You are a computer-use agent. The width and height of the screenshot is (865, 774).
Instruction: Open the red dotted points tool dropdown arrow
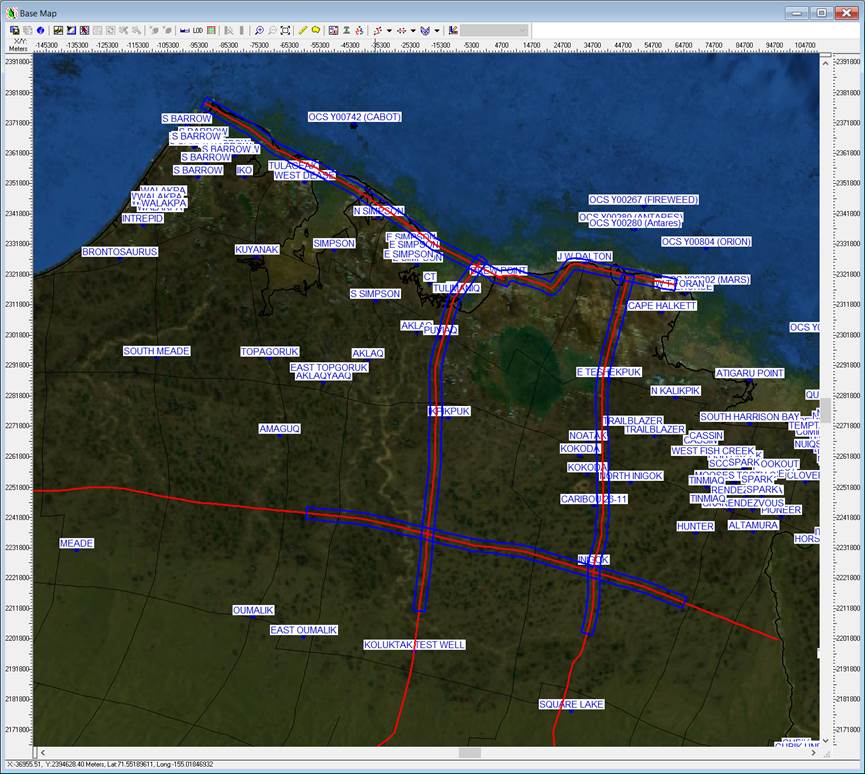(x=413, y=31)
